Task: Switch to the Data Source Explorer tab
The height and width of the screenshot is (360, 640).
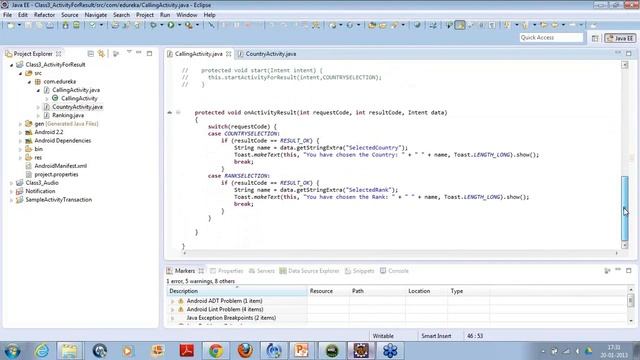Action: pyautogui.click(x=309, y=271)
